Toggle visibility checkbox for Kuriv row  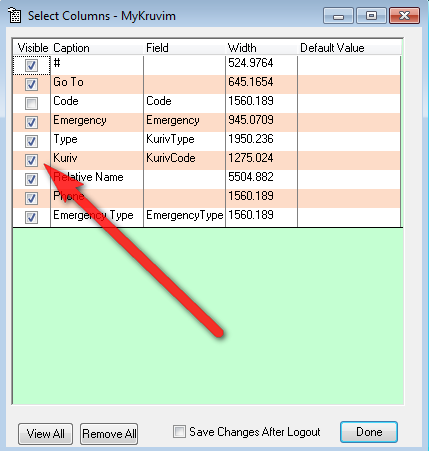click(x=31, y=160)
